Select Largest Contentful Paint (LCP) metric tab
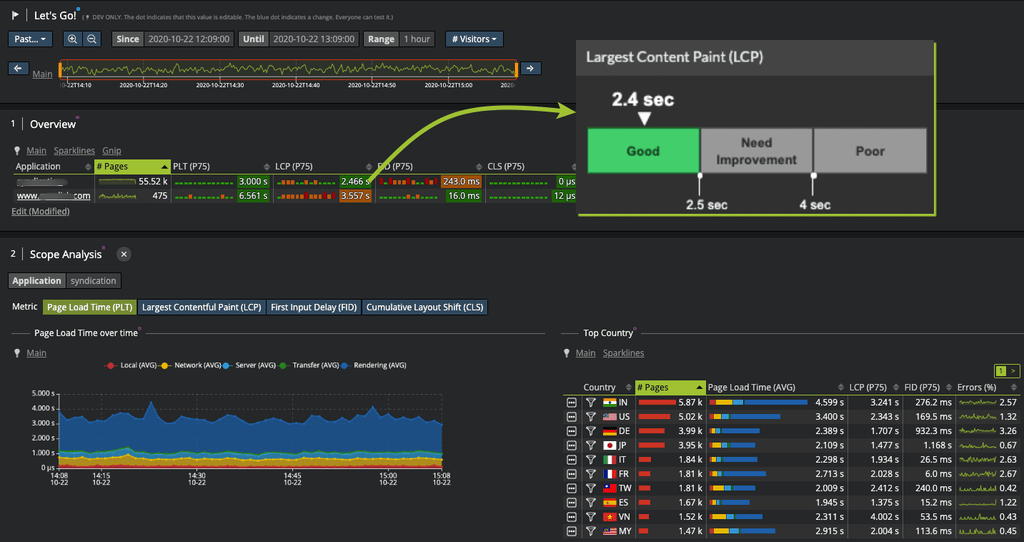 point(201,307)
